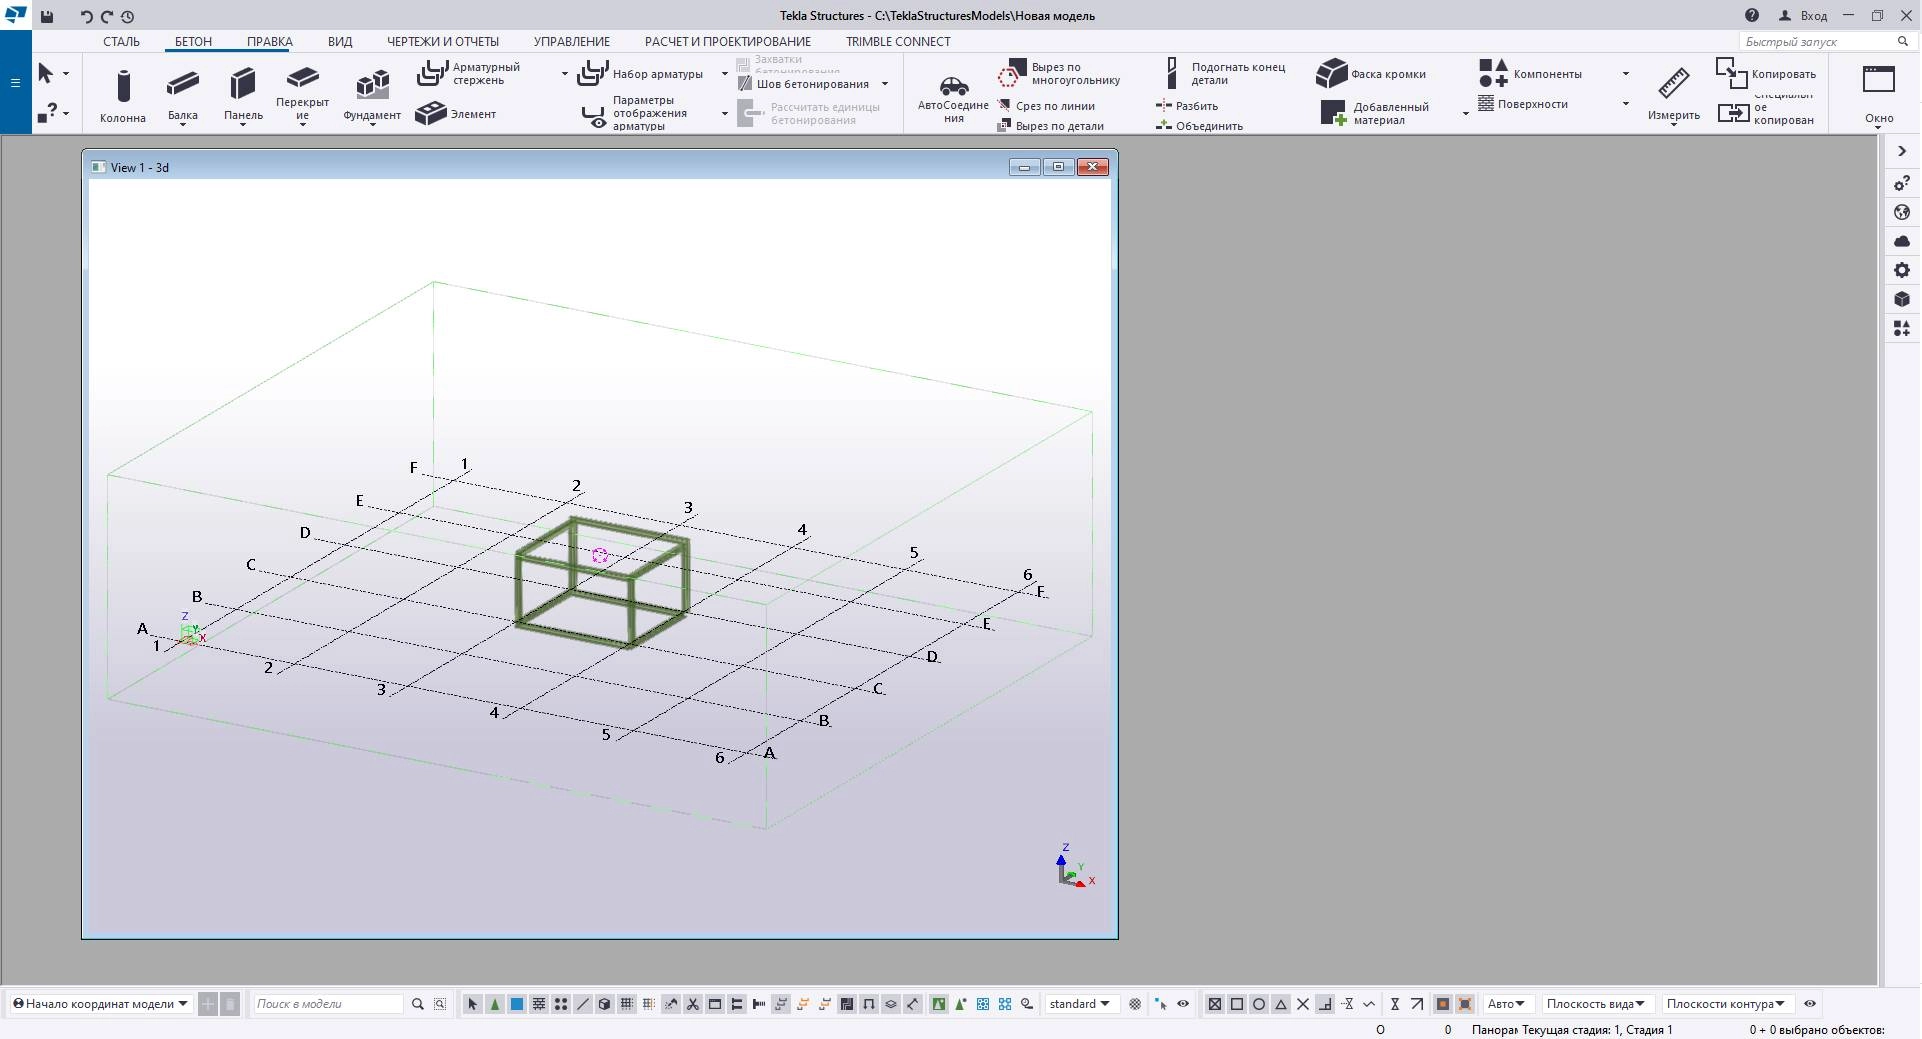Screen dimensions: 1922x1039
Task: Select Фаска кромки tool
Action: click(1371, 73)
